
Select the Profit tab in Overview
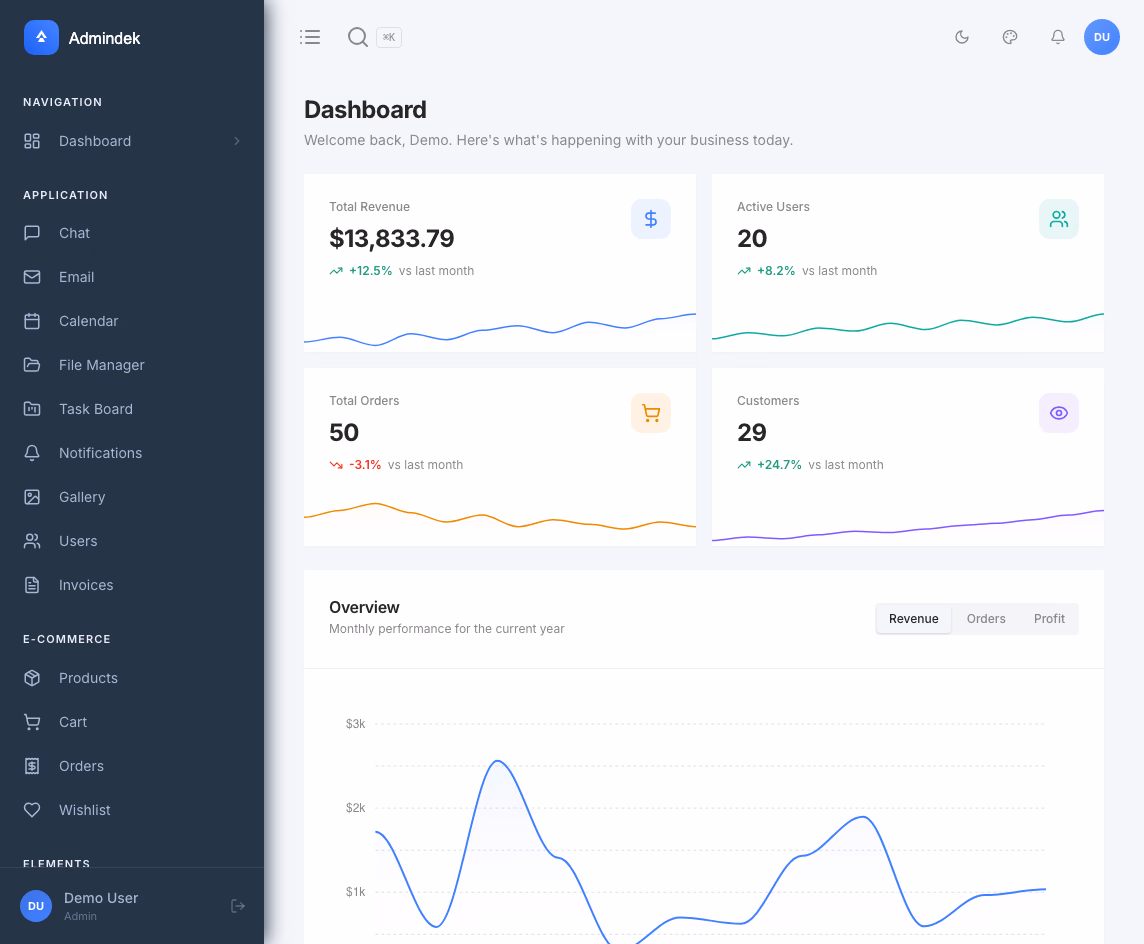[1049, 618]
